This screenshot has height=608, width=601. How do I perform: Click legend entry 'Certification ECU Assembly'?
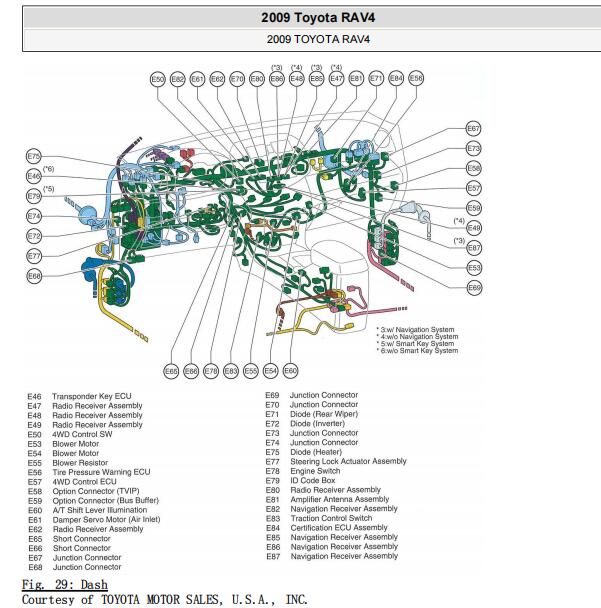(x=339, y=528)
